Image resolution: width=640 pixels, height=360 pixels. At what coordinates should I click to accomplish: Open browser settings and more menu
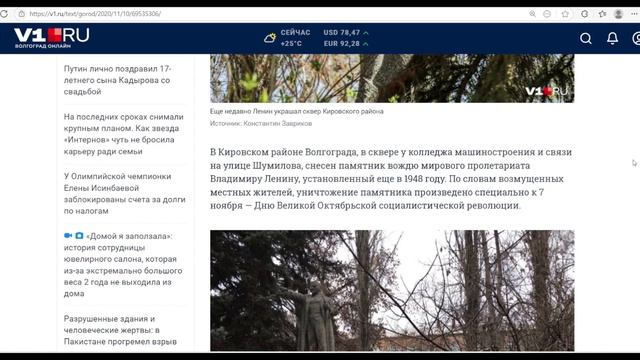tap(635, 14)
